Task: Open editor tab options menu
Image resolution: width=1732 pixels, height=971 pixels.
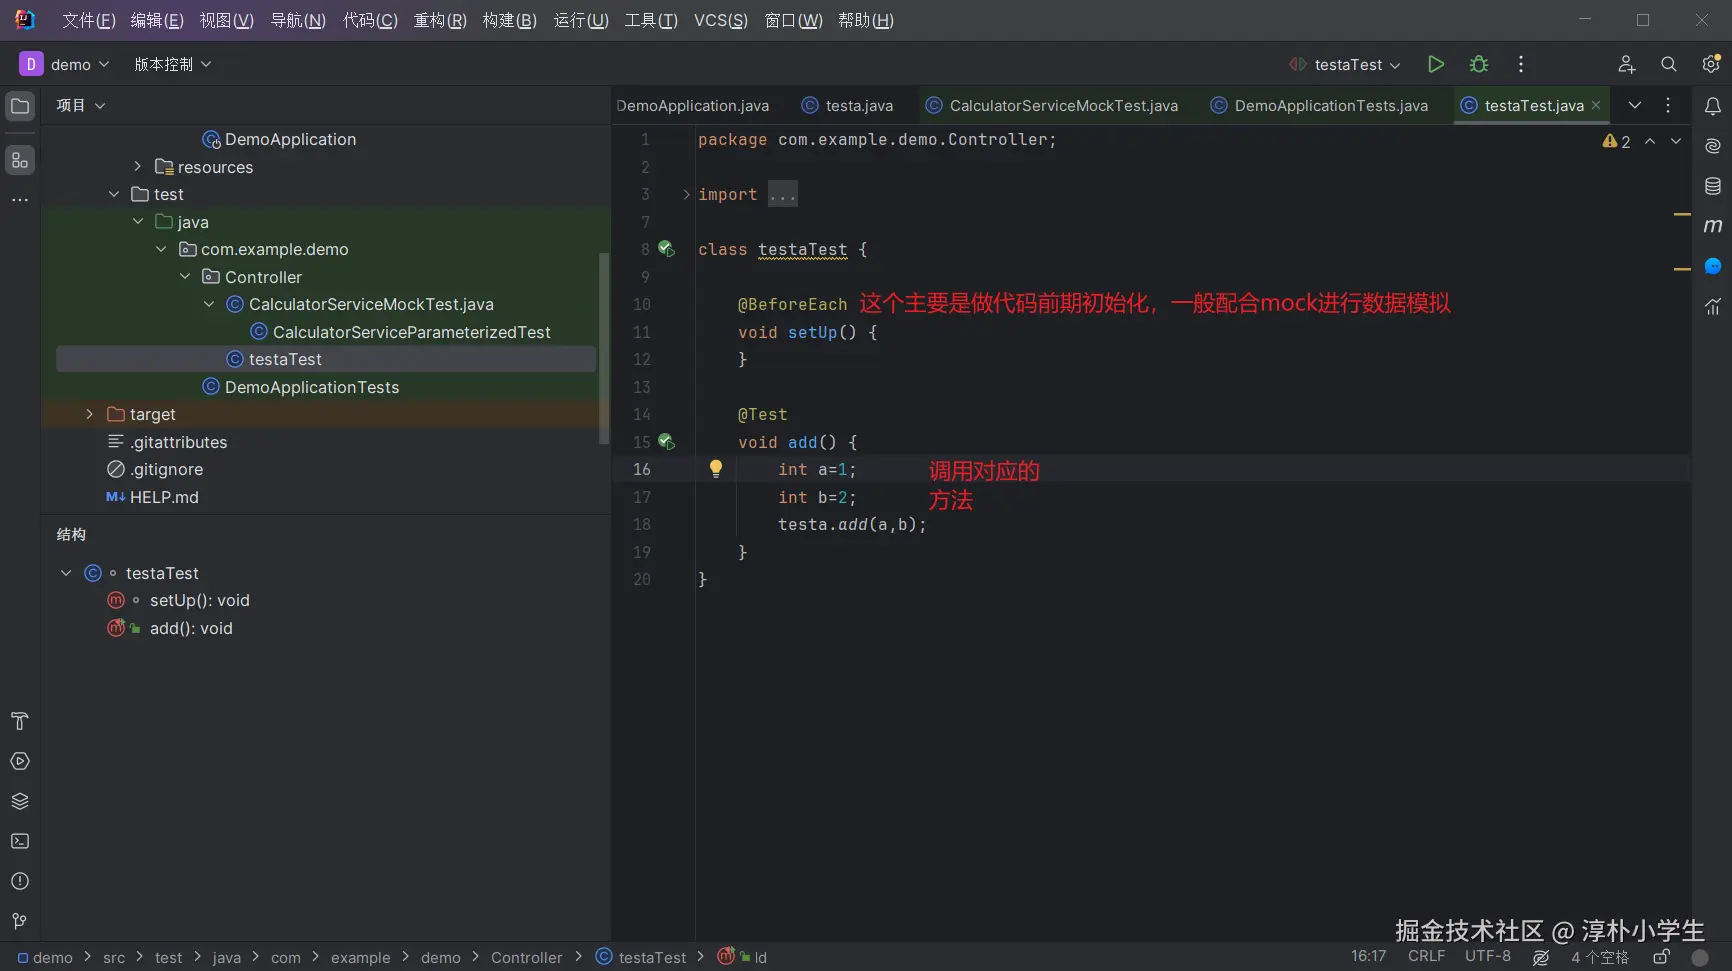Action: [1668, 105]
